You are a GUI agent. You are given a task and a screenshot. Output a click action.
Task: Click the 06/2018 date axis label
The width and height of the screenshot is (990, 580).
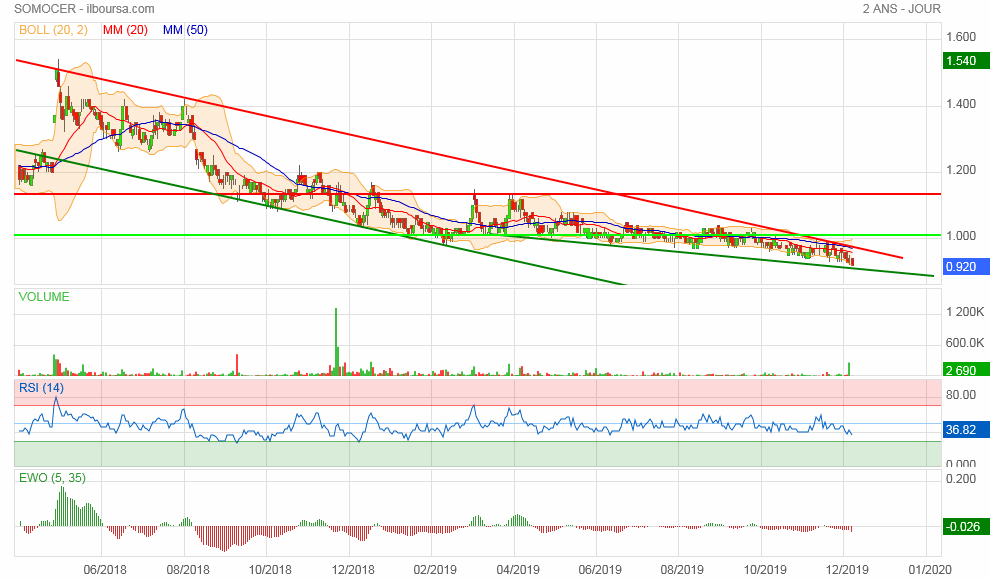pos(105,570)
